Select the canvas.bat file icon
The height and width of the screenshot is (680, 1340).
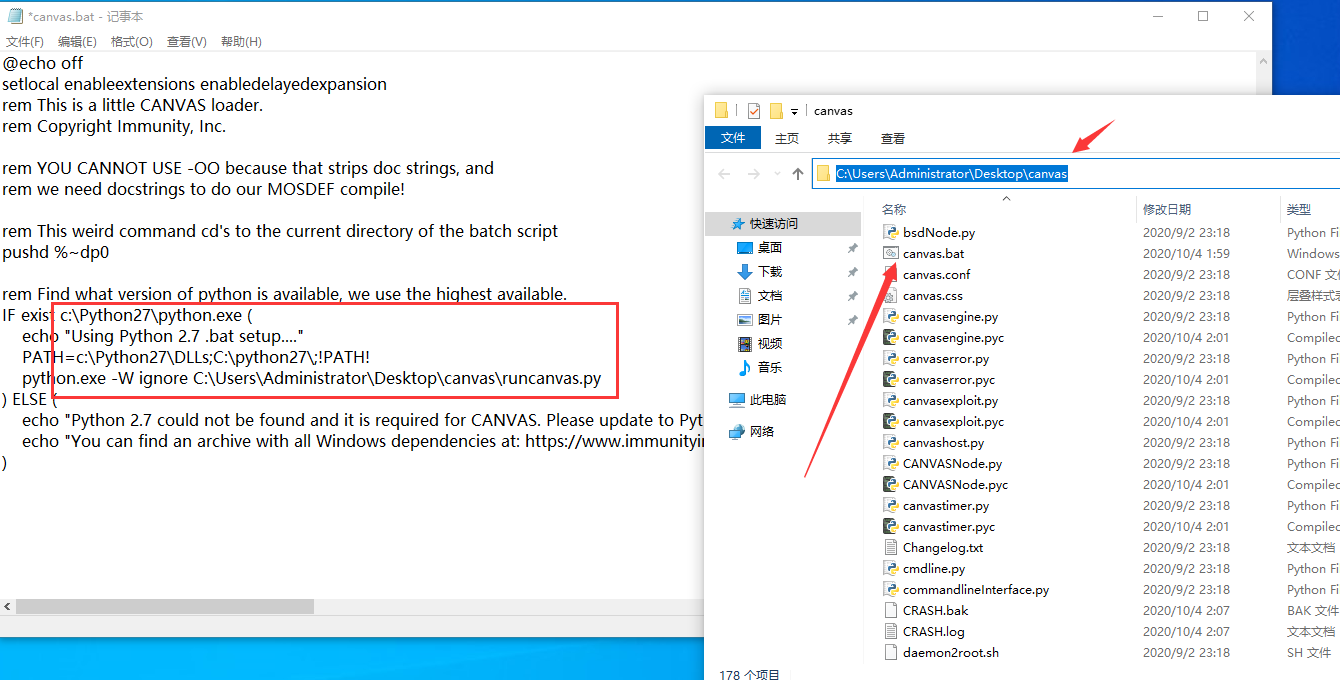[891, 253]
